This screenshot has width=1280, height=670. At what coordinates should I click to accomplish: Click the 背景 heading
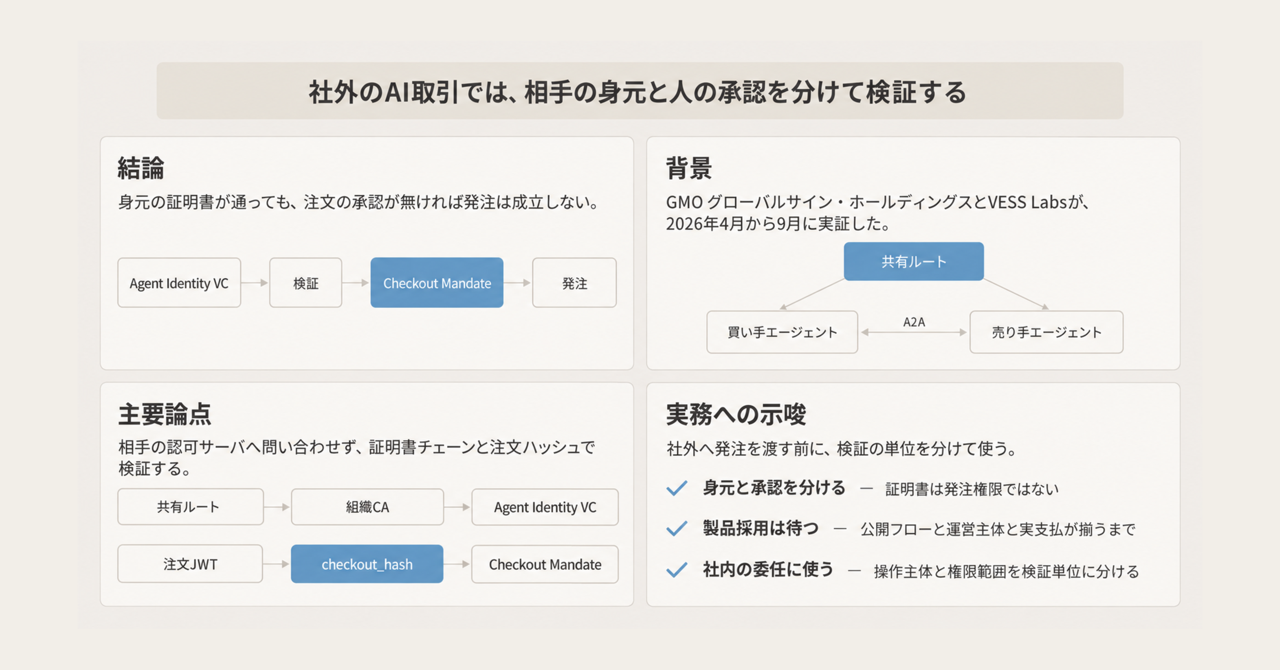pos(689,167)
